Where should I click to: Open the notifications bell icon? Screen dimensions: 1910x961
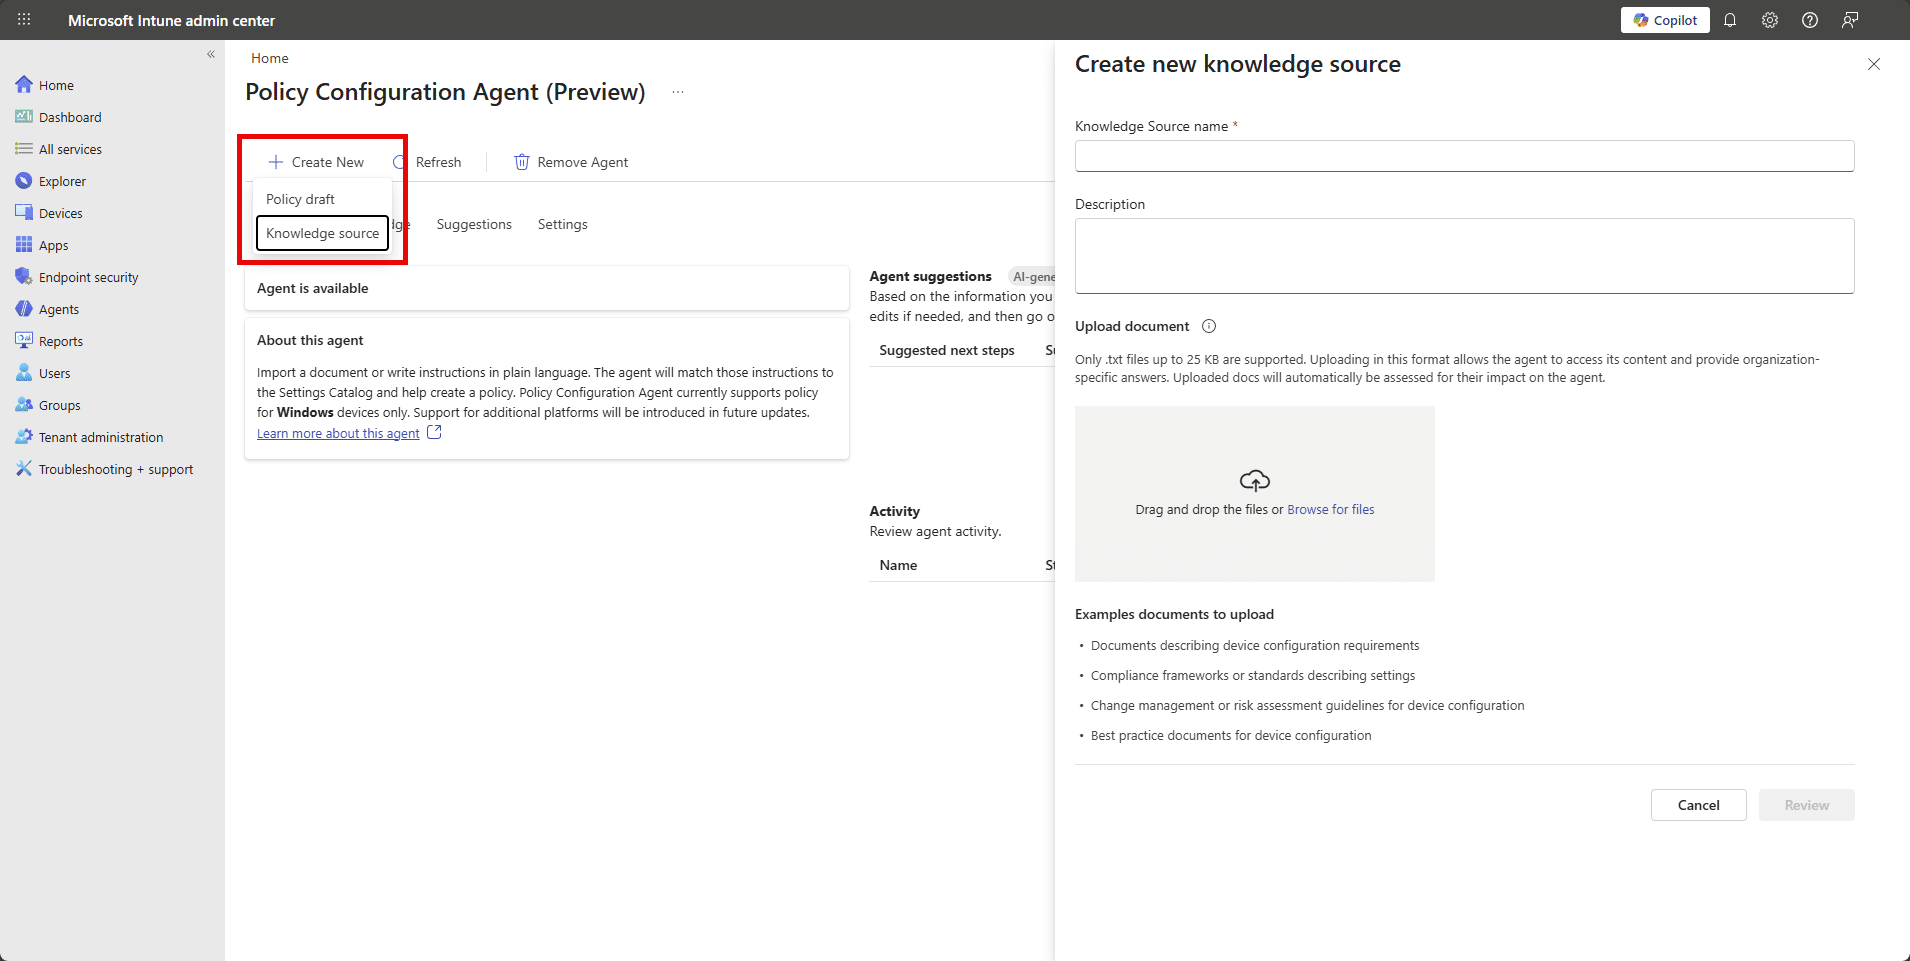(1730, 20)
